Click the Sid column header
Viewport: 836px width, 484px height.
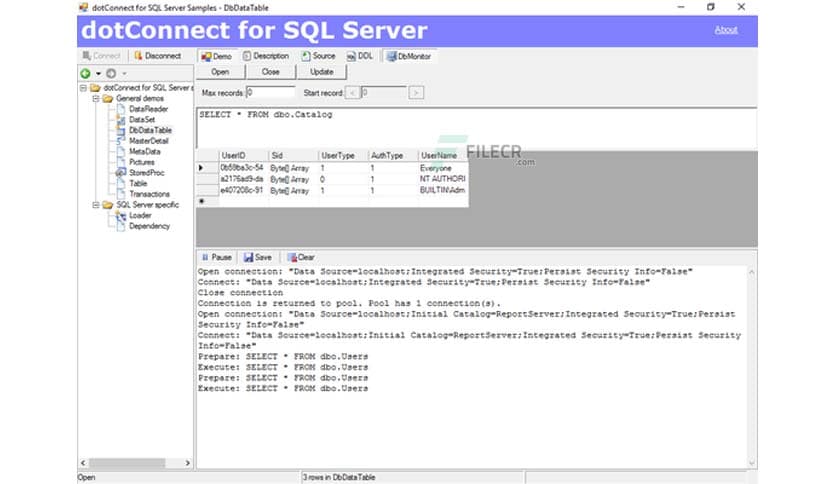(x=293, y=156)
